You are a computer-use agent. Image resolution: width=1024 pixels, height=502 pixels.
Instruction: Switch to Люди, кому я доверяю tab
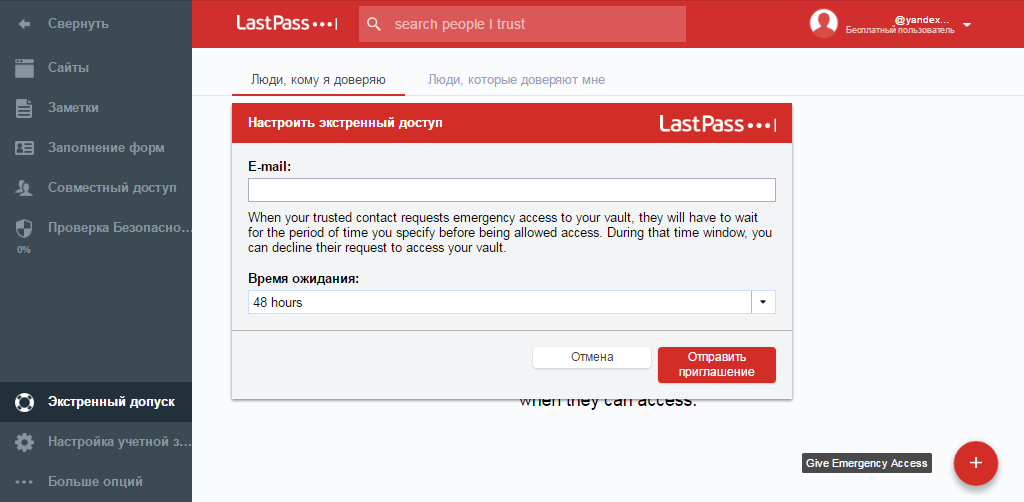318,80
